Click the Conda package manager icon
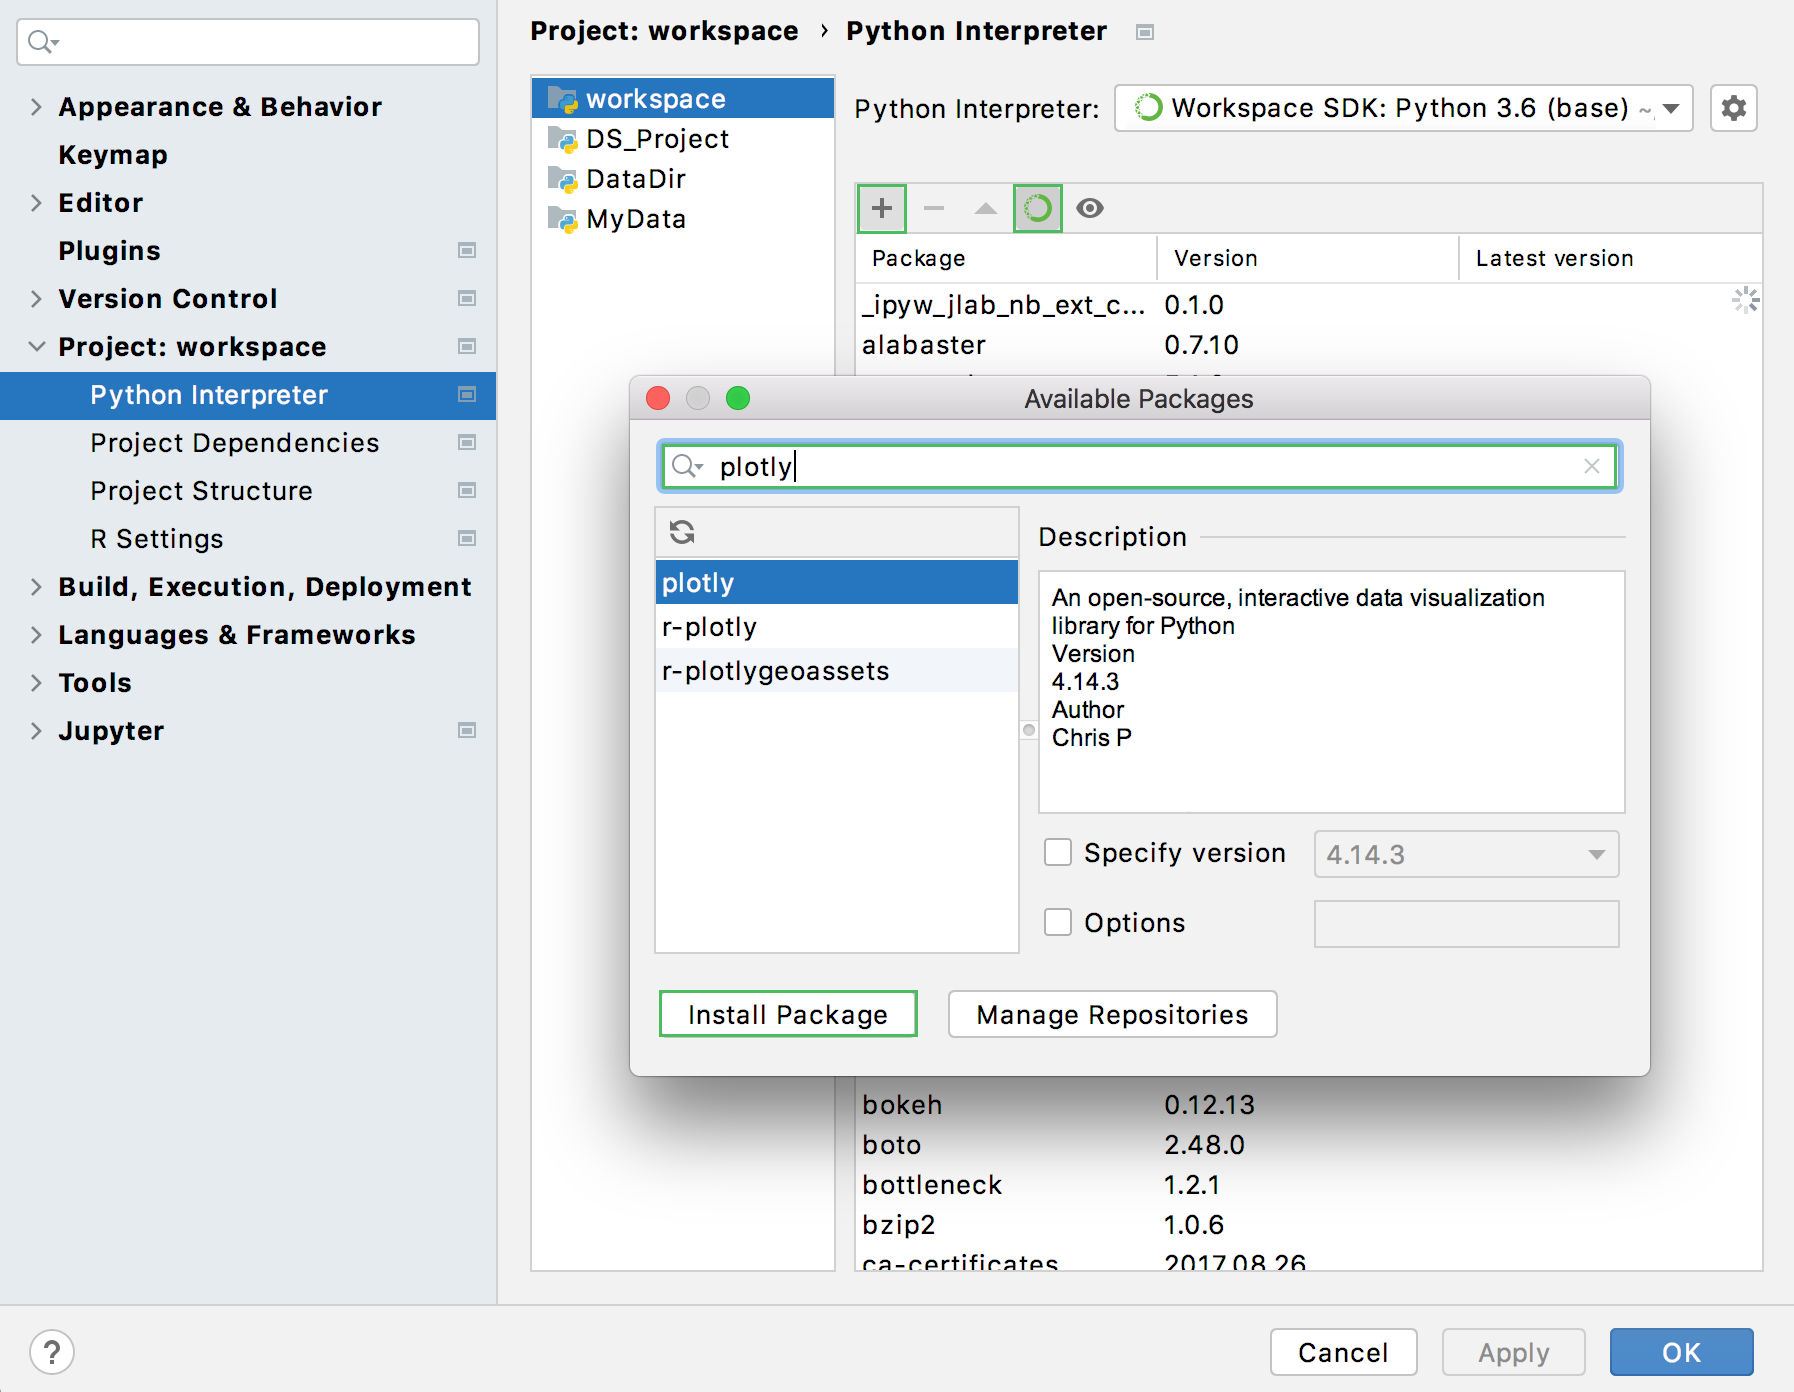This screenshot has width=1794, height=1392. (1037, 208)
